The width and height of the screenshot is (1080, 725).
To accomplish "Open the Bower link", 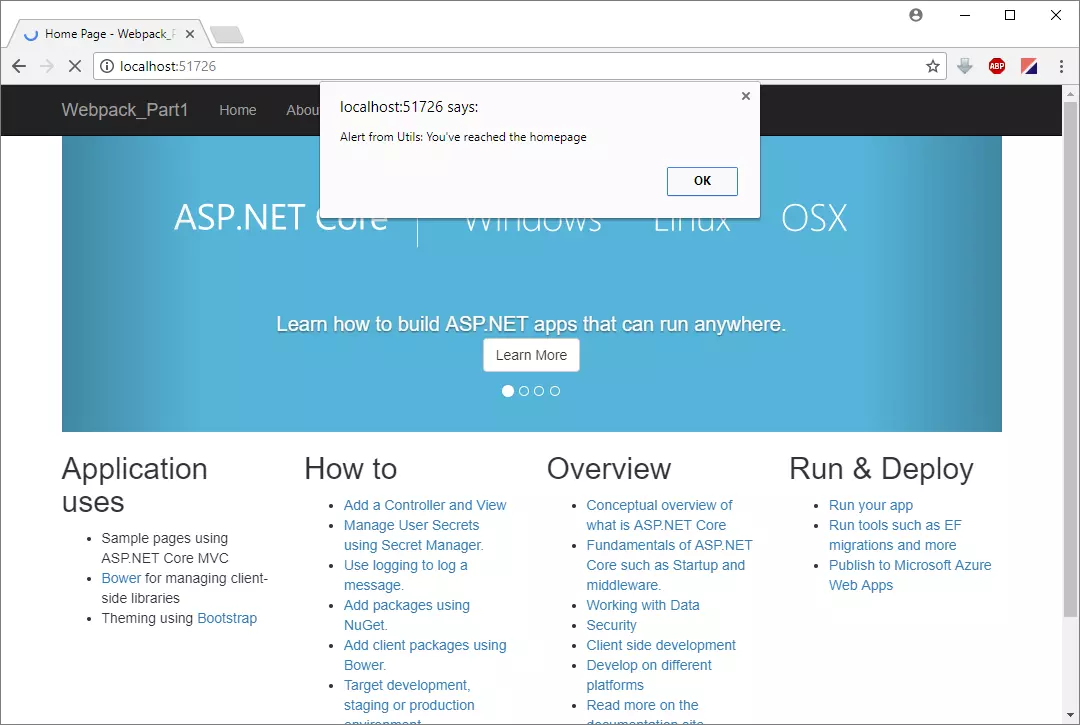I will tap(121, 578).
